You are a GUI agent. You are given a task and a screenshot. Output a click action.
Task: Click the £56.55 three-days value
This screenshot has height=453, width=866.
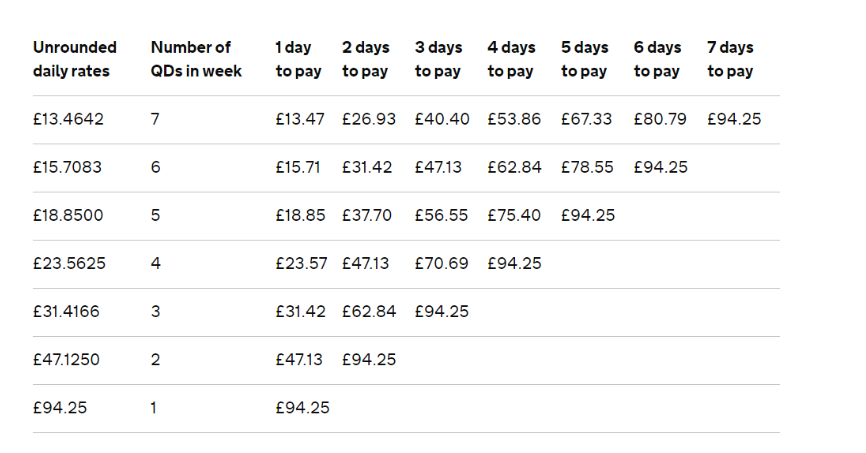(x=441, y=215)
